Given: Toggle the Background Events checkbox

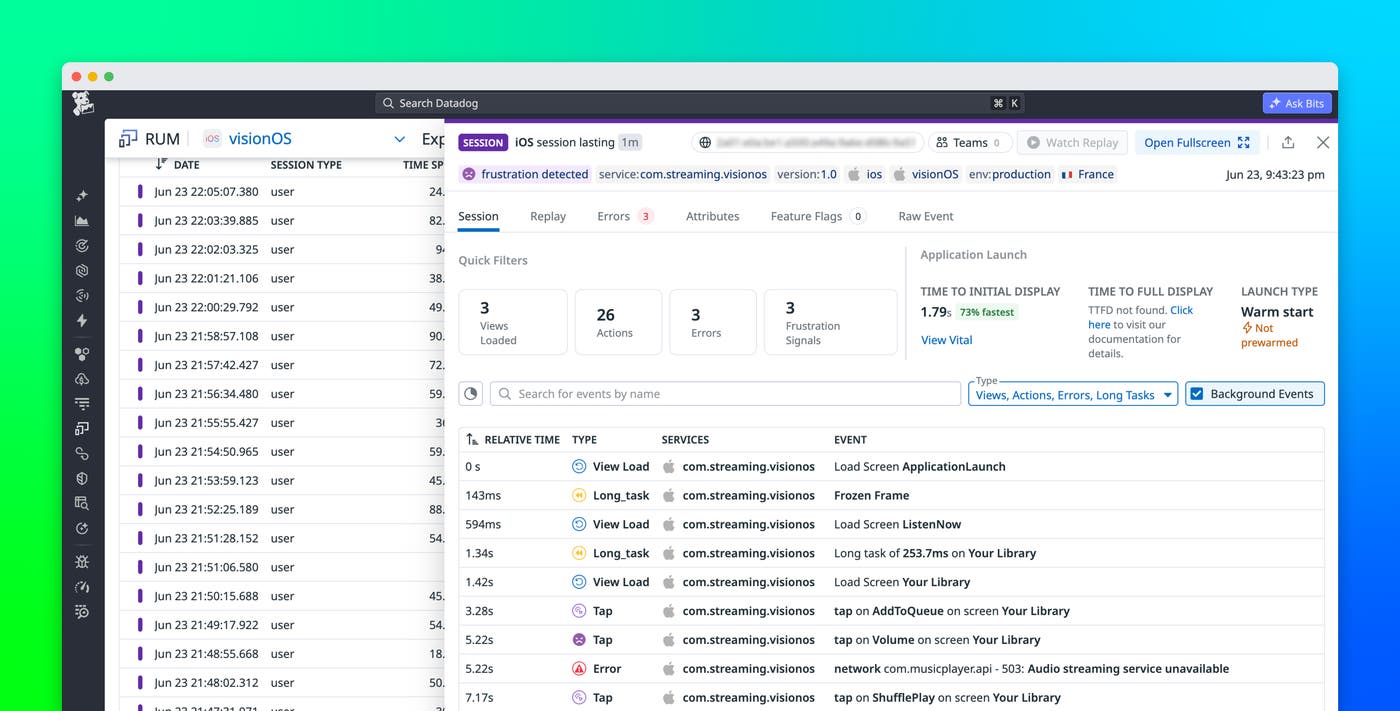Looking at the screenshot, I should 1197,394.
